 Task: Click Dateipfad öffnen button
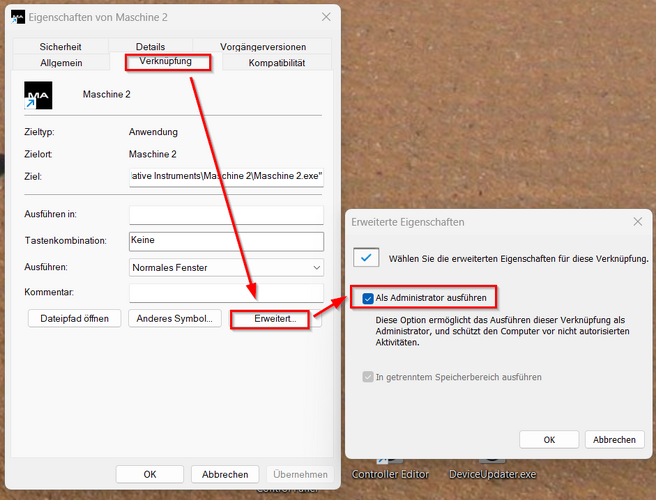click(x=74, y=319)
